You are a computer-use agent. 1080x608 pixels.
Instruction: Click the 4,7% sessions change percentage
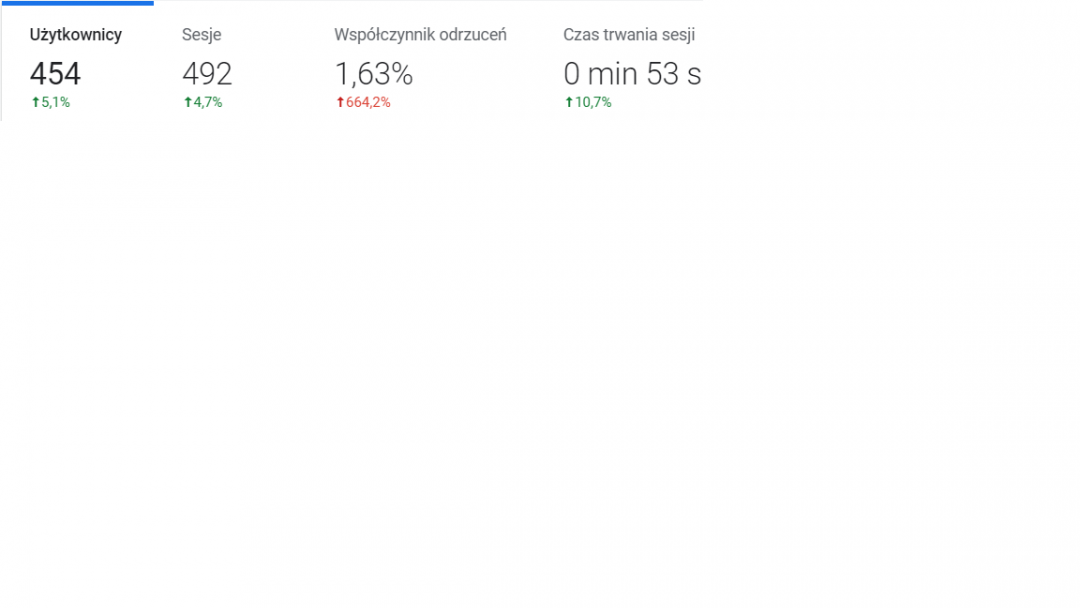208,102
